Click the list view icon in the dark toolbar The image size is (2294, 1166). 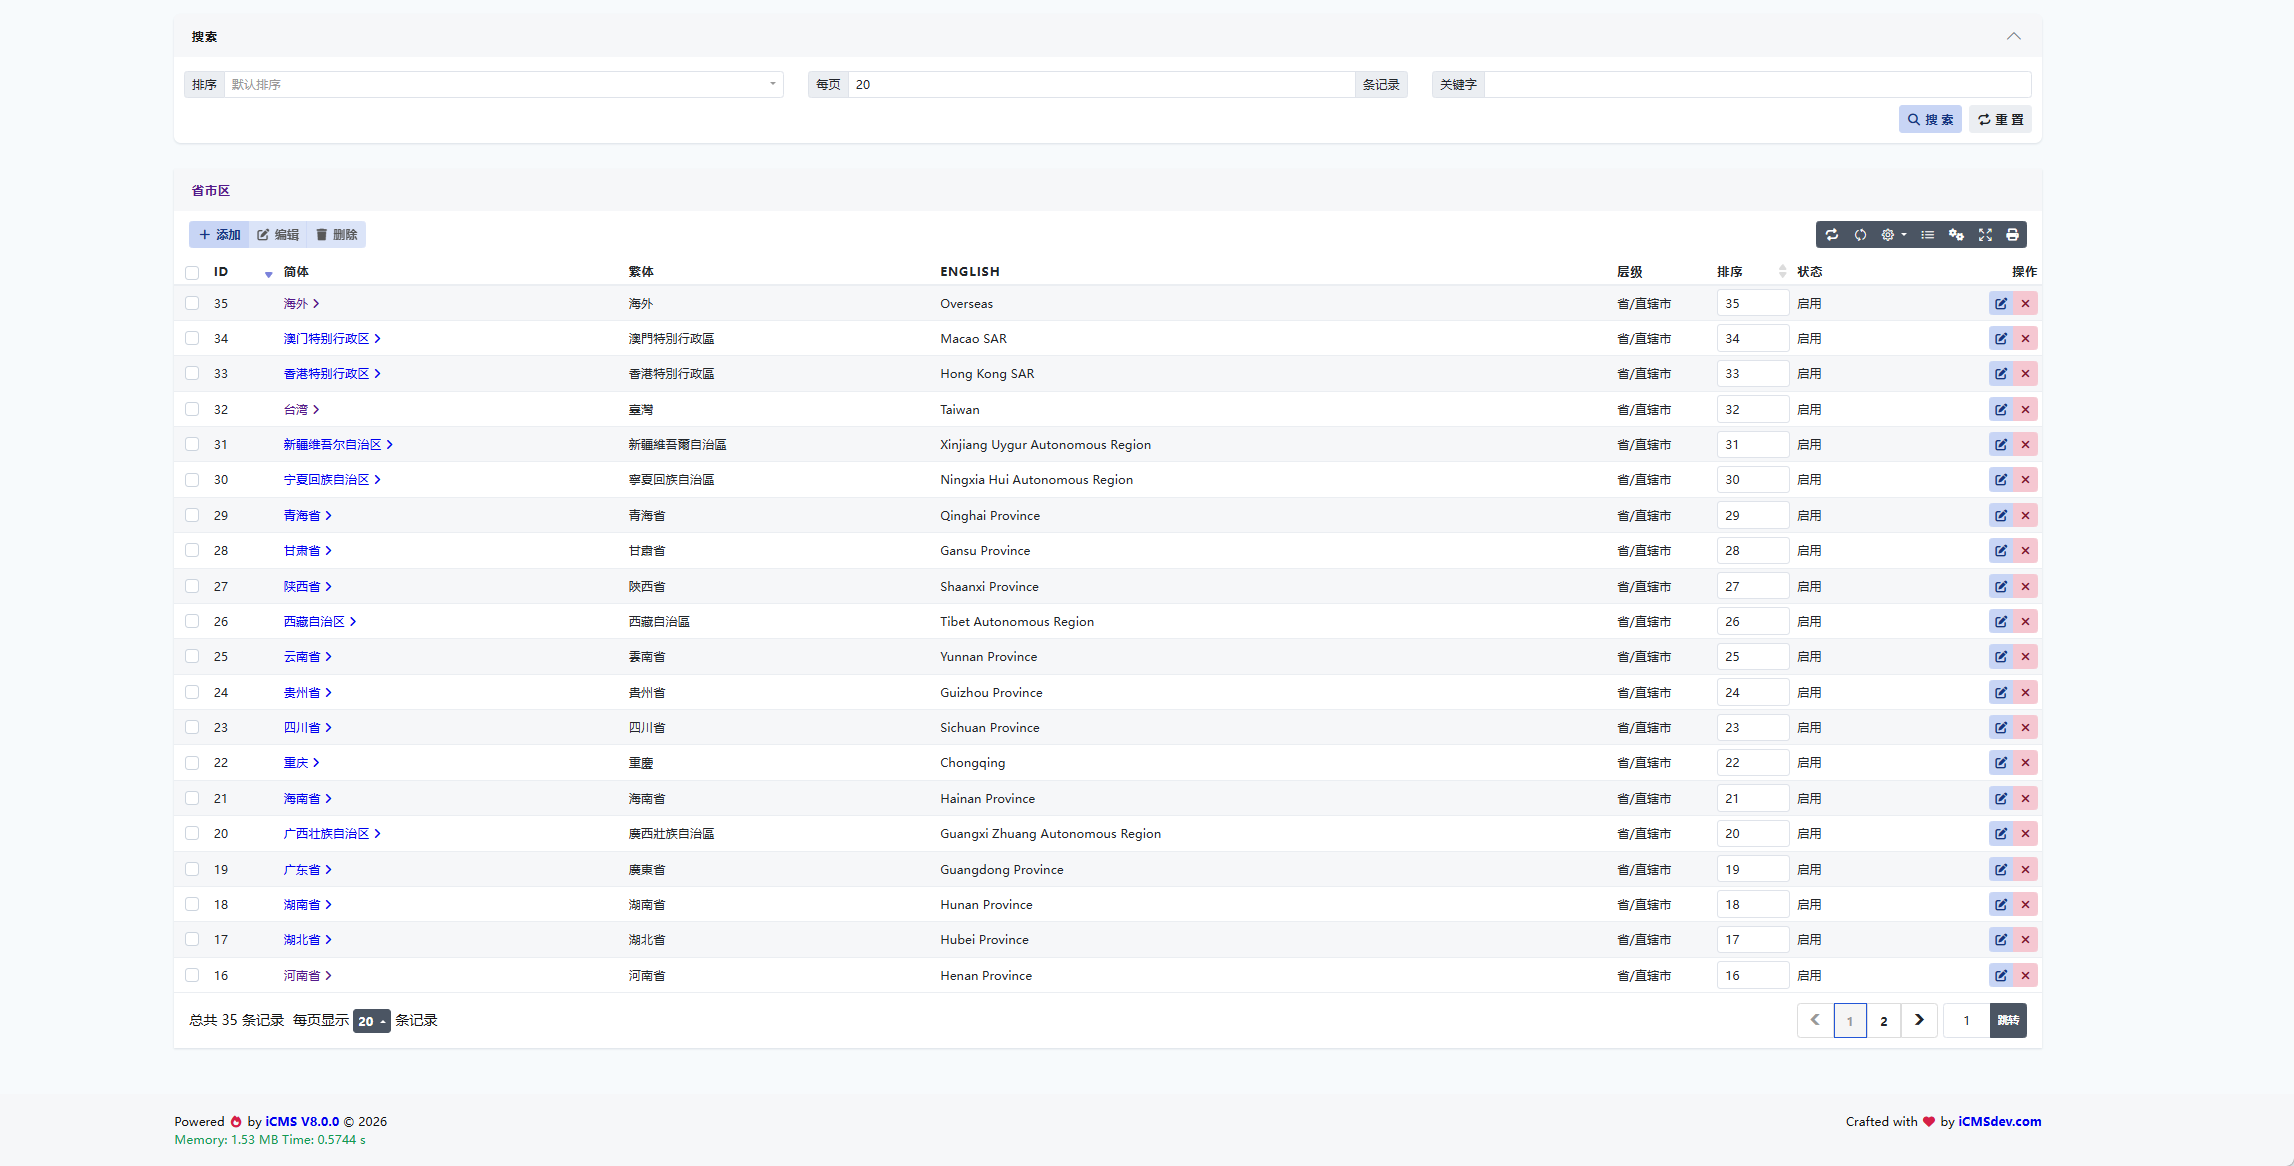point(1927,235)
